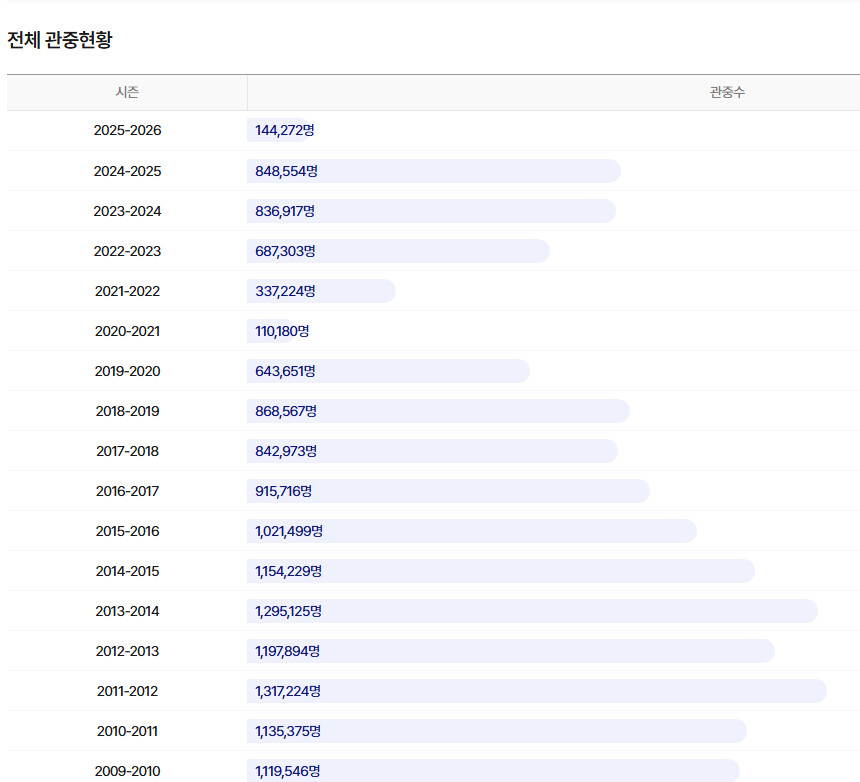Image resolution: width=860 pixels, height=782 pixels.
Task: Click attendance value 687,303명
Action: point(285,251)
